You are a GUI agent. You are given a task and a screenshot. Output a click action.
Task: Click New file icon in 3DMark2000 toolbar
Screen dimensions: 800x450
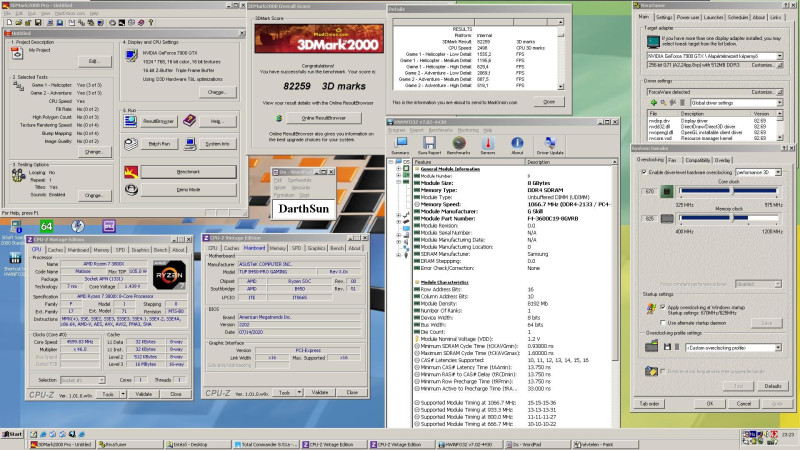point(9,22)
